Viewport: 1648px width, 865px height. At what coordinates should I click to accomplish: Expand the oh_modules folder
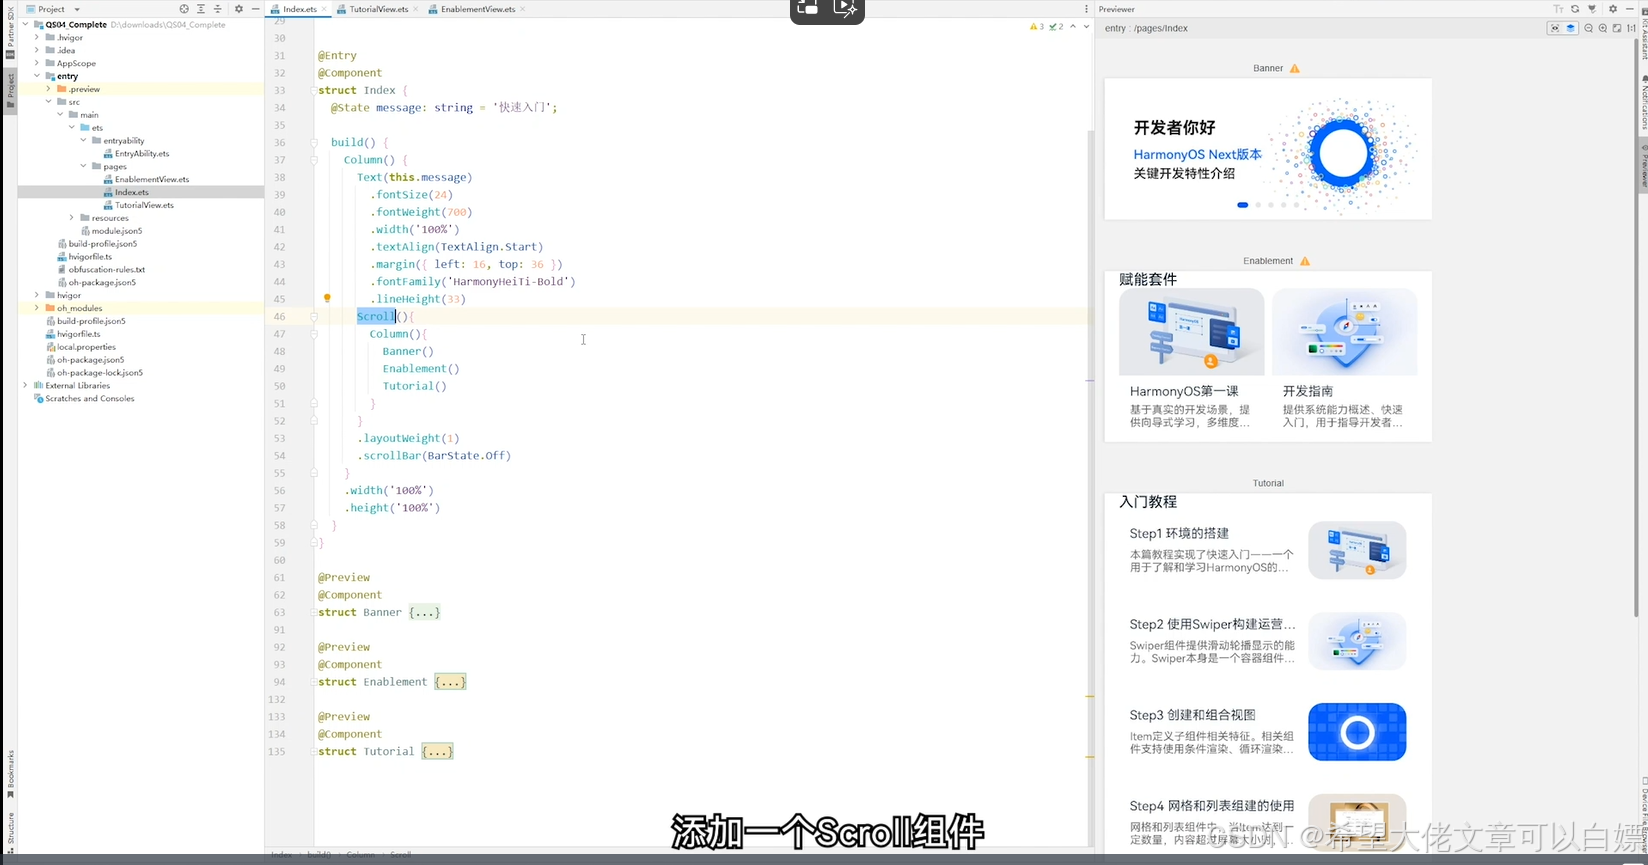pos(37,308)
